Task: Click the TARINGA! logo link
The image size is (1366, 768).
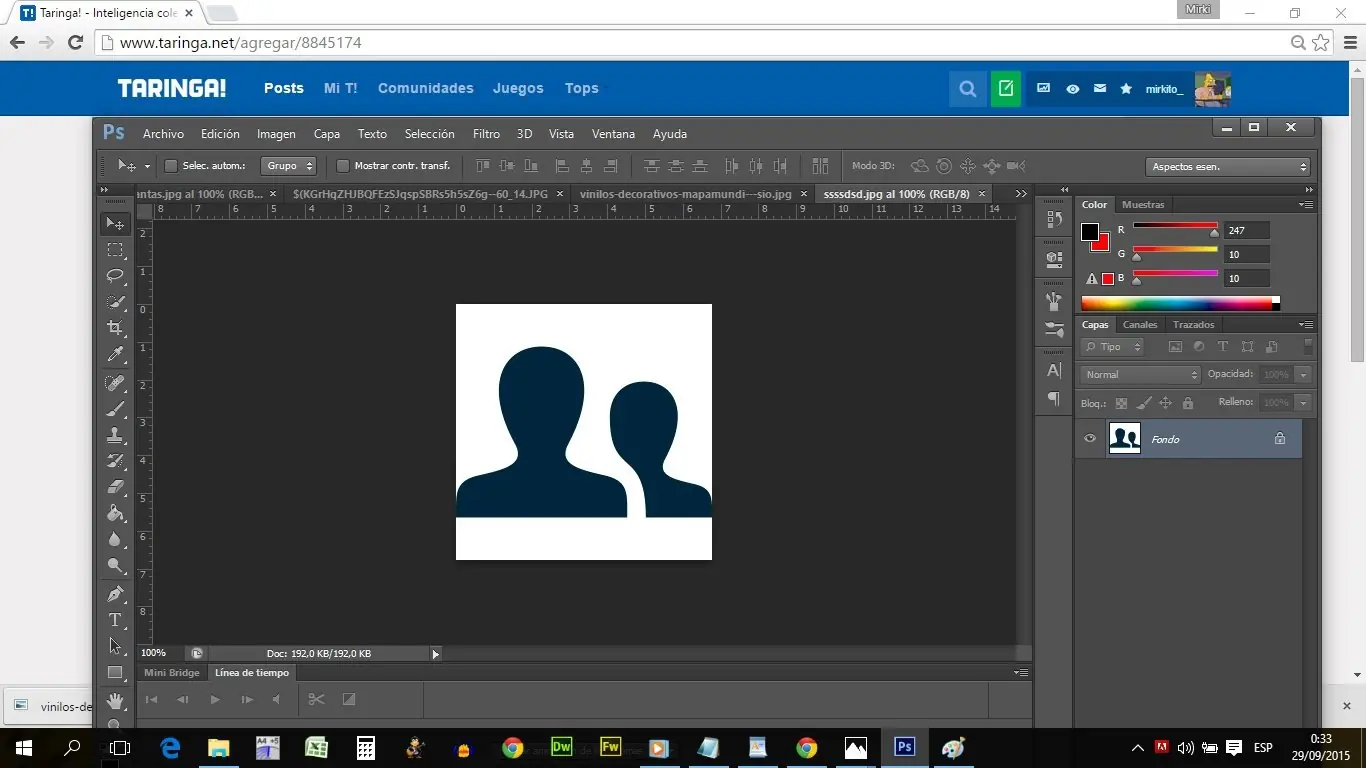Action: point(172,88)
